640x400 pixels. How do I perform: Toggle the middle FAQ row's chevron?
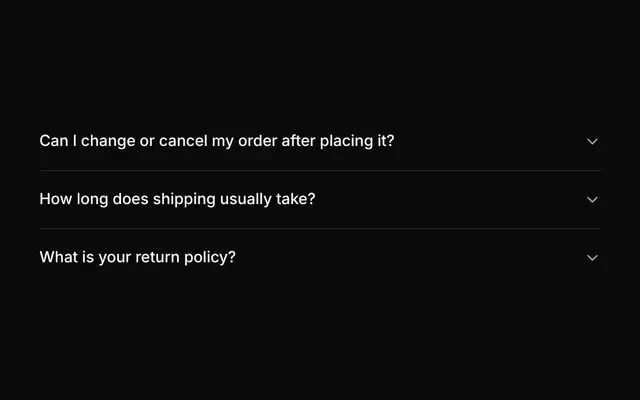(592, 200)
